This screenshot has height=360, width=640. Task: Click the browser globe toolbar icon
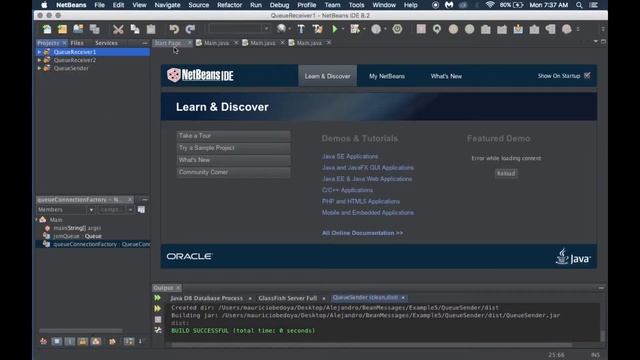281,29
